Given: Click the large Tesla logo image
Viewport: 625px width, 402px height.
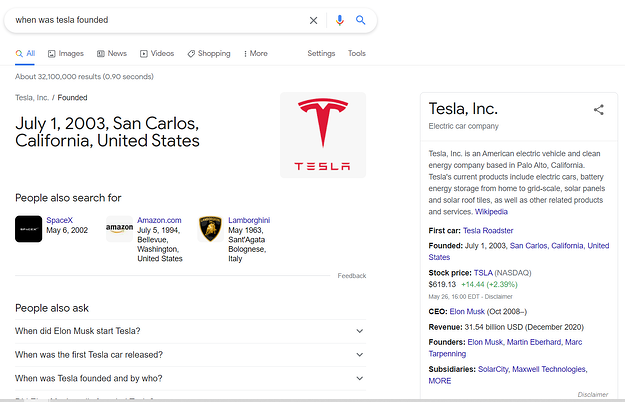Looking at the screenshot, I should click(x=323, y=135).
